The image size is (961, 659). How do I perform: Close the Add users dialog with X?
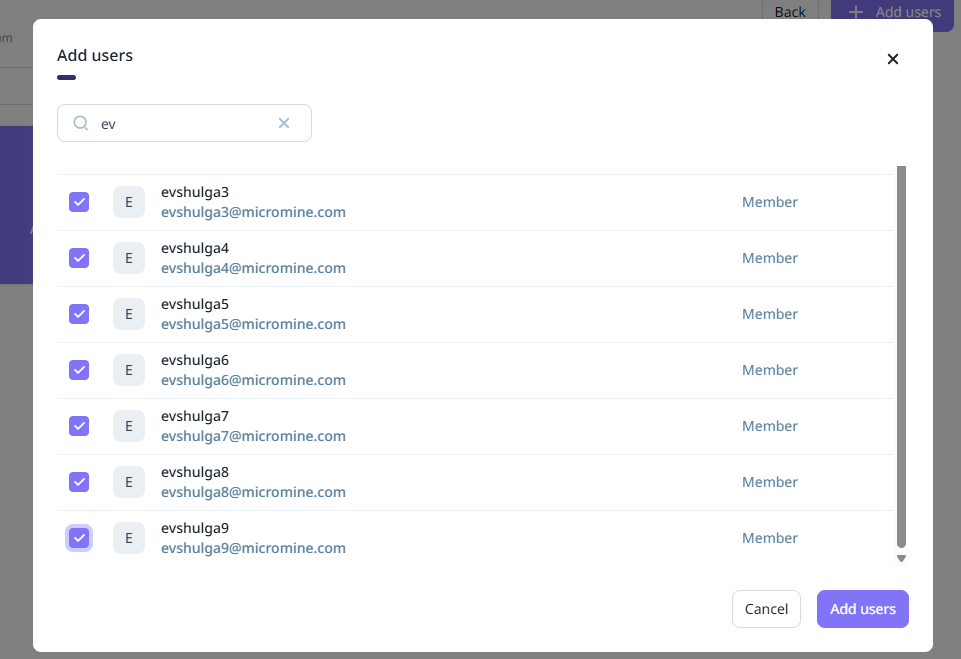(x=893, y=59)
